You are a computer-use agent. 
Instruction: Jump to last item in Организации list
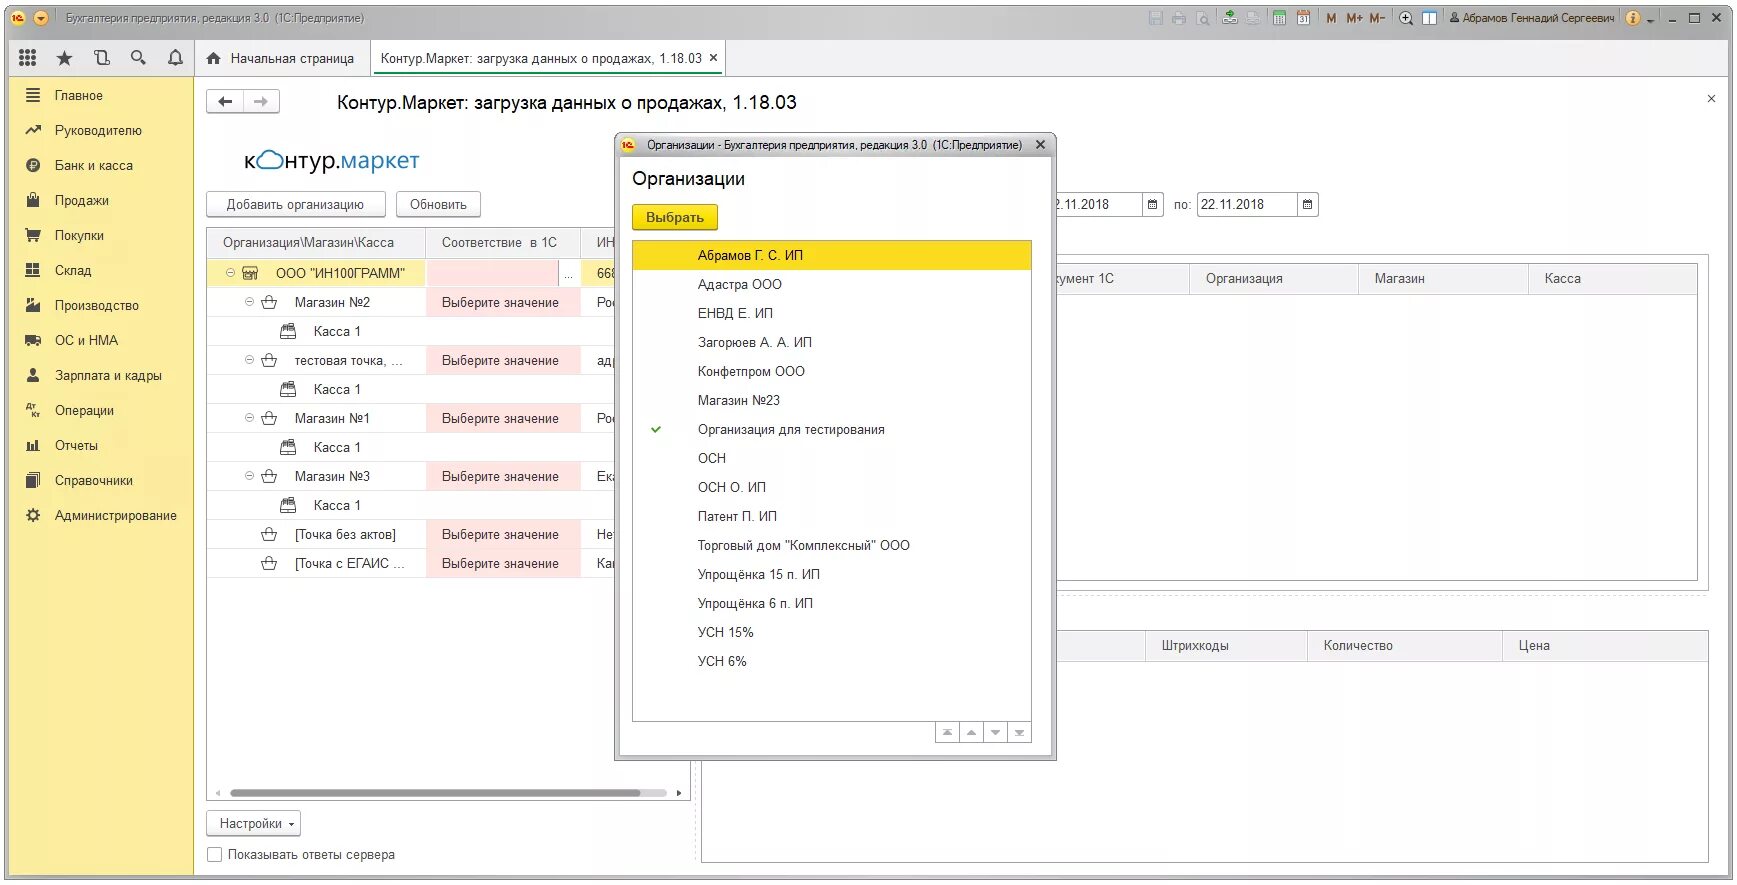coord(1019,733)
